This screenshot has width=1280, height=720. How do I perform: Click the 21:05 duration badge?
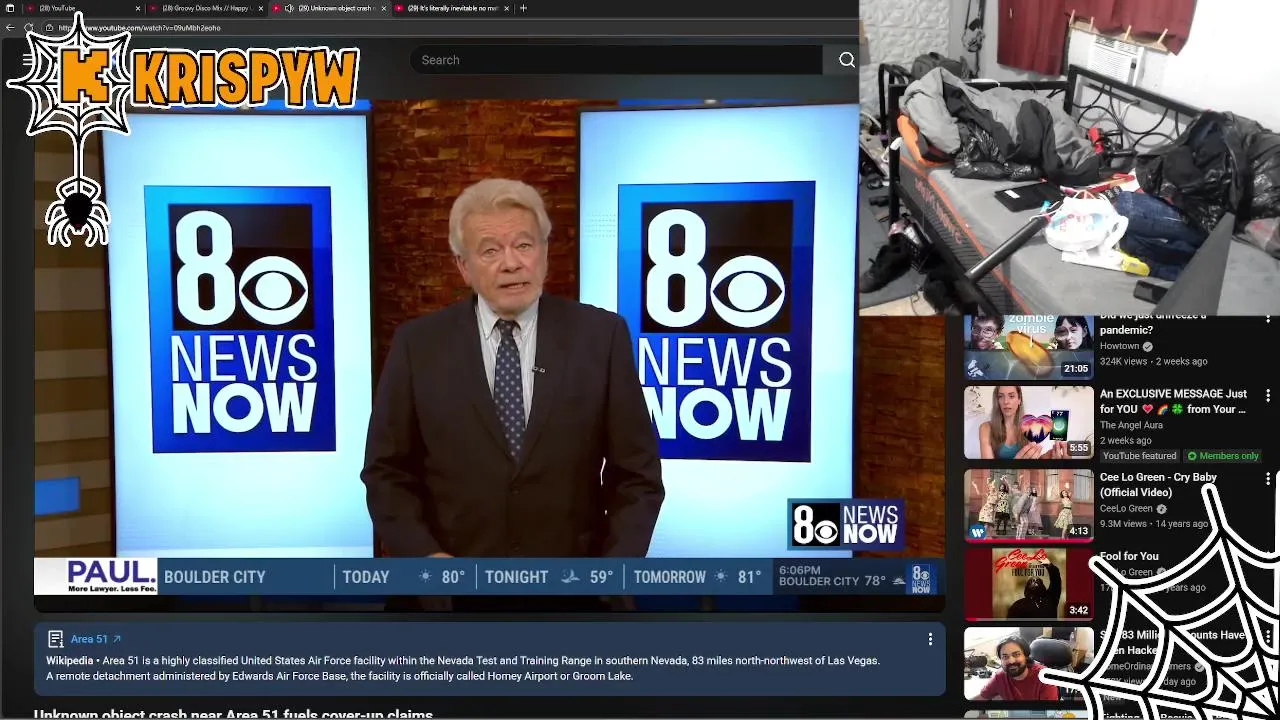1076,369
